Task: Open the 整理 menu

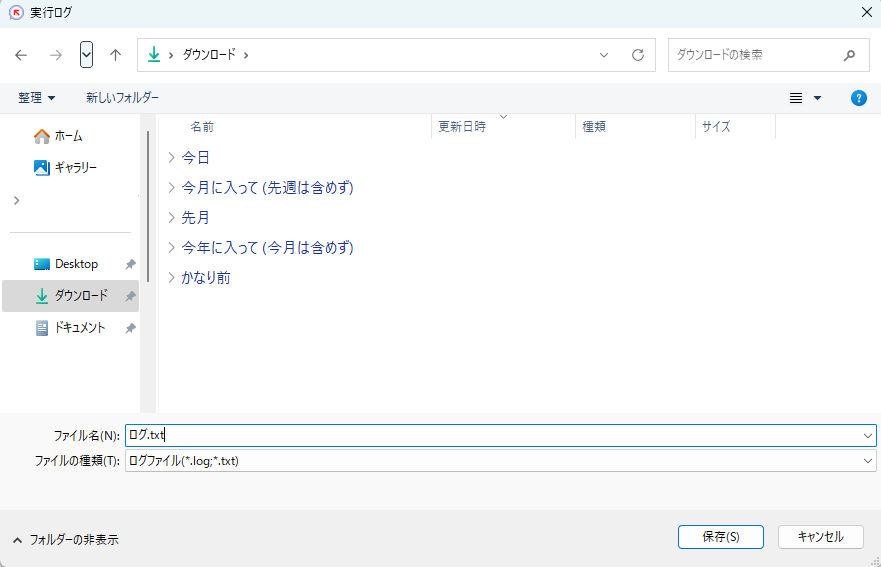Action: [x=37, y=98]
